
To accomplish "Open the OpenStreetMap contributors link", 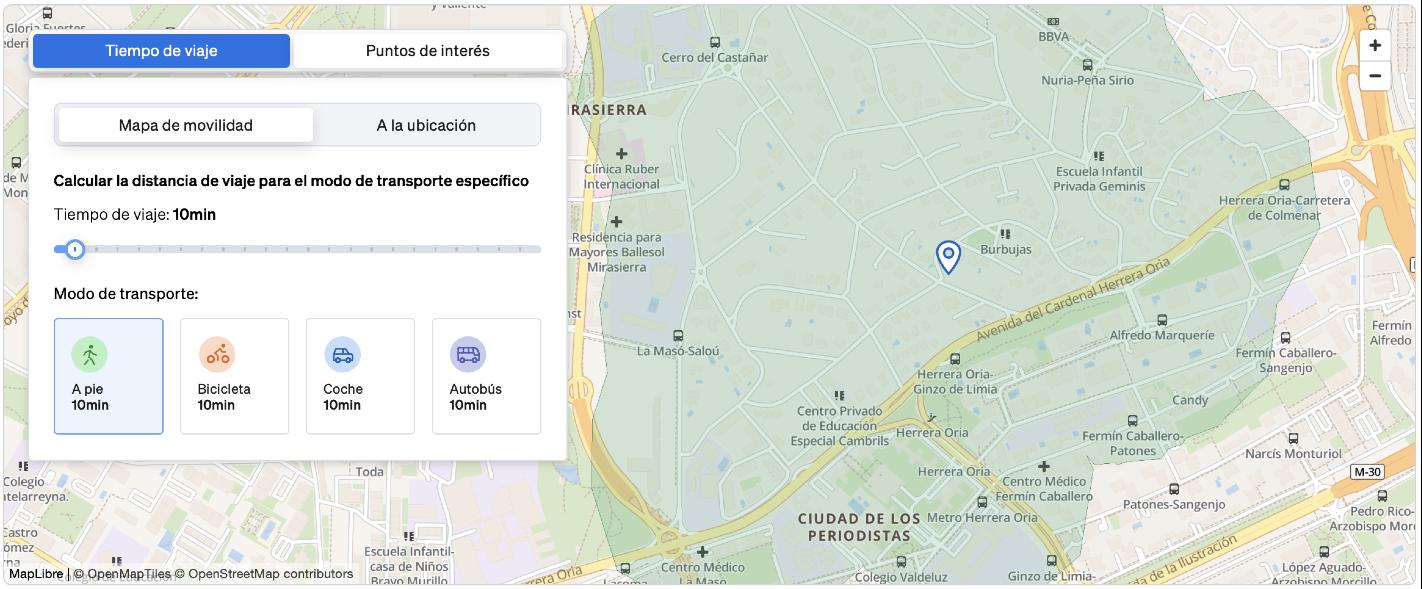I will (x=271, y=574).
